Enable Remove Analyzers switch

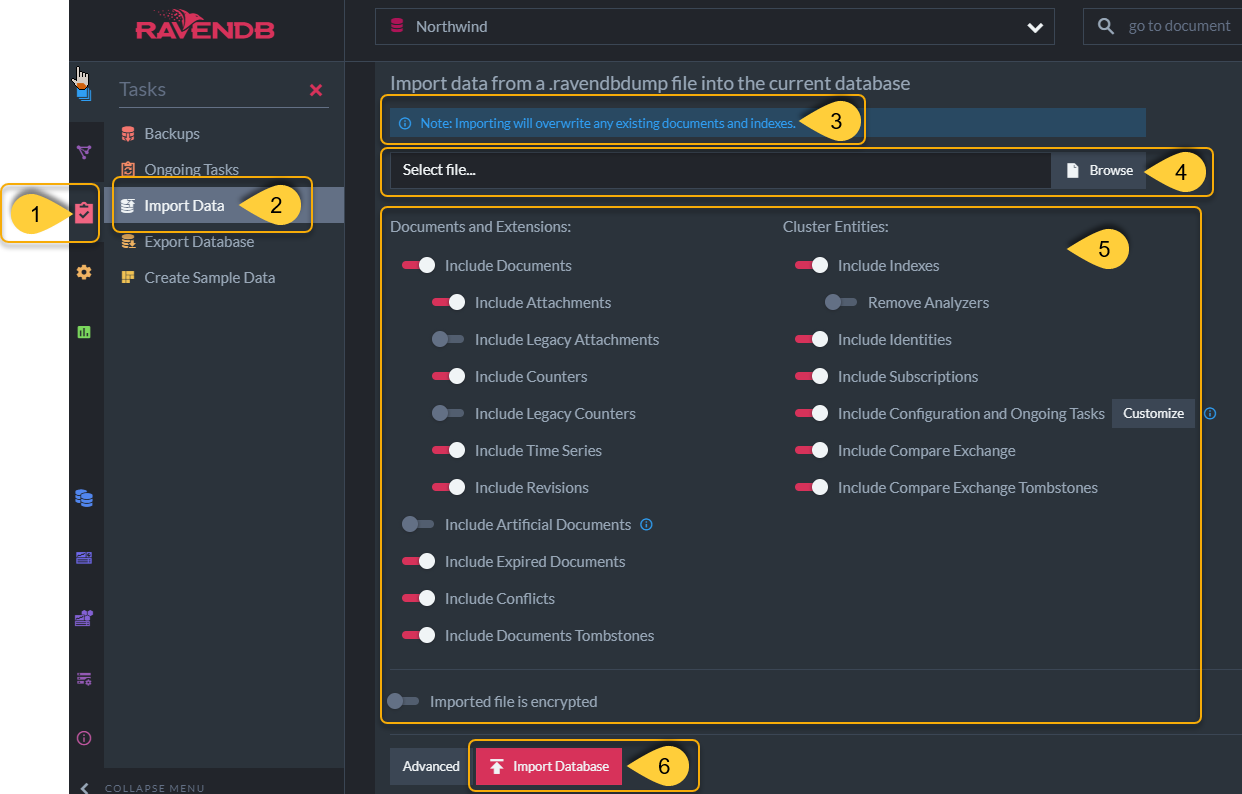[x=841, y=302]
